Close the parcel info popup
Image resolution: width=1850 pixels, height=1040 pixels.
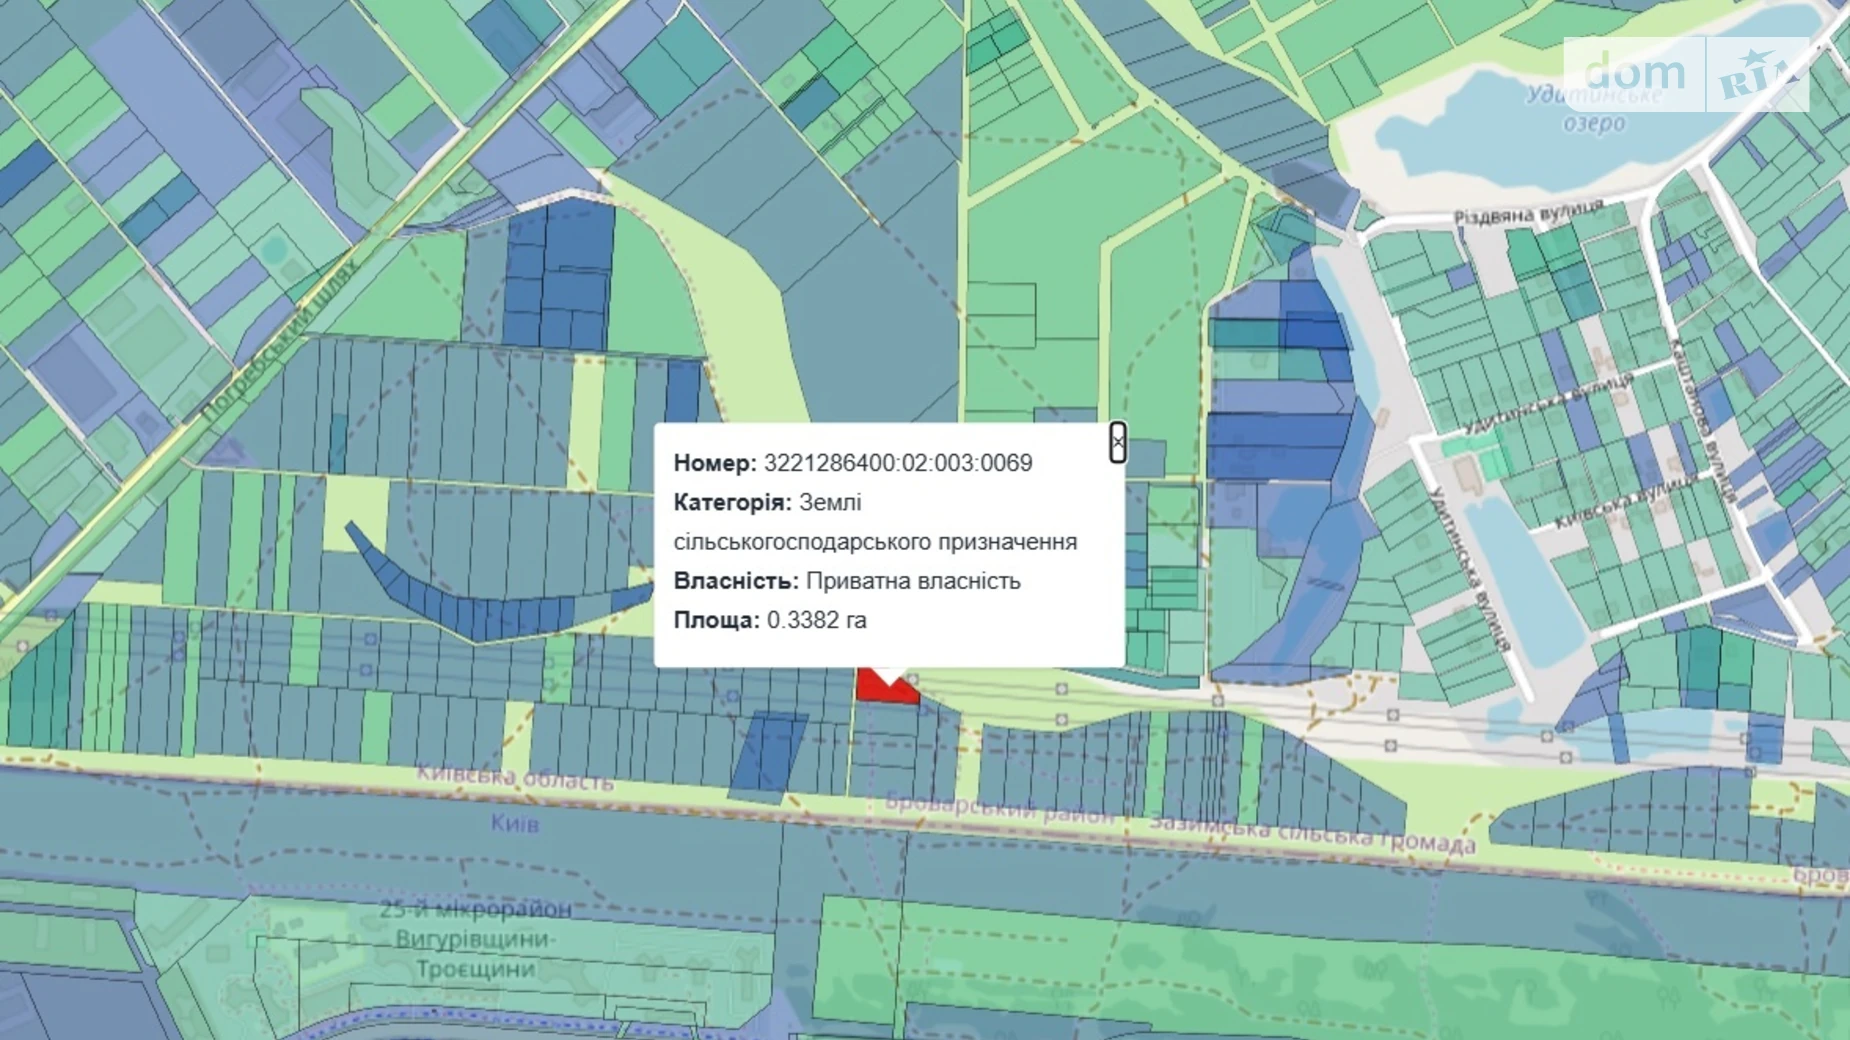point(1117,442)
